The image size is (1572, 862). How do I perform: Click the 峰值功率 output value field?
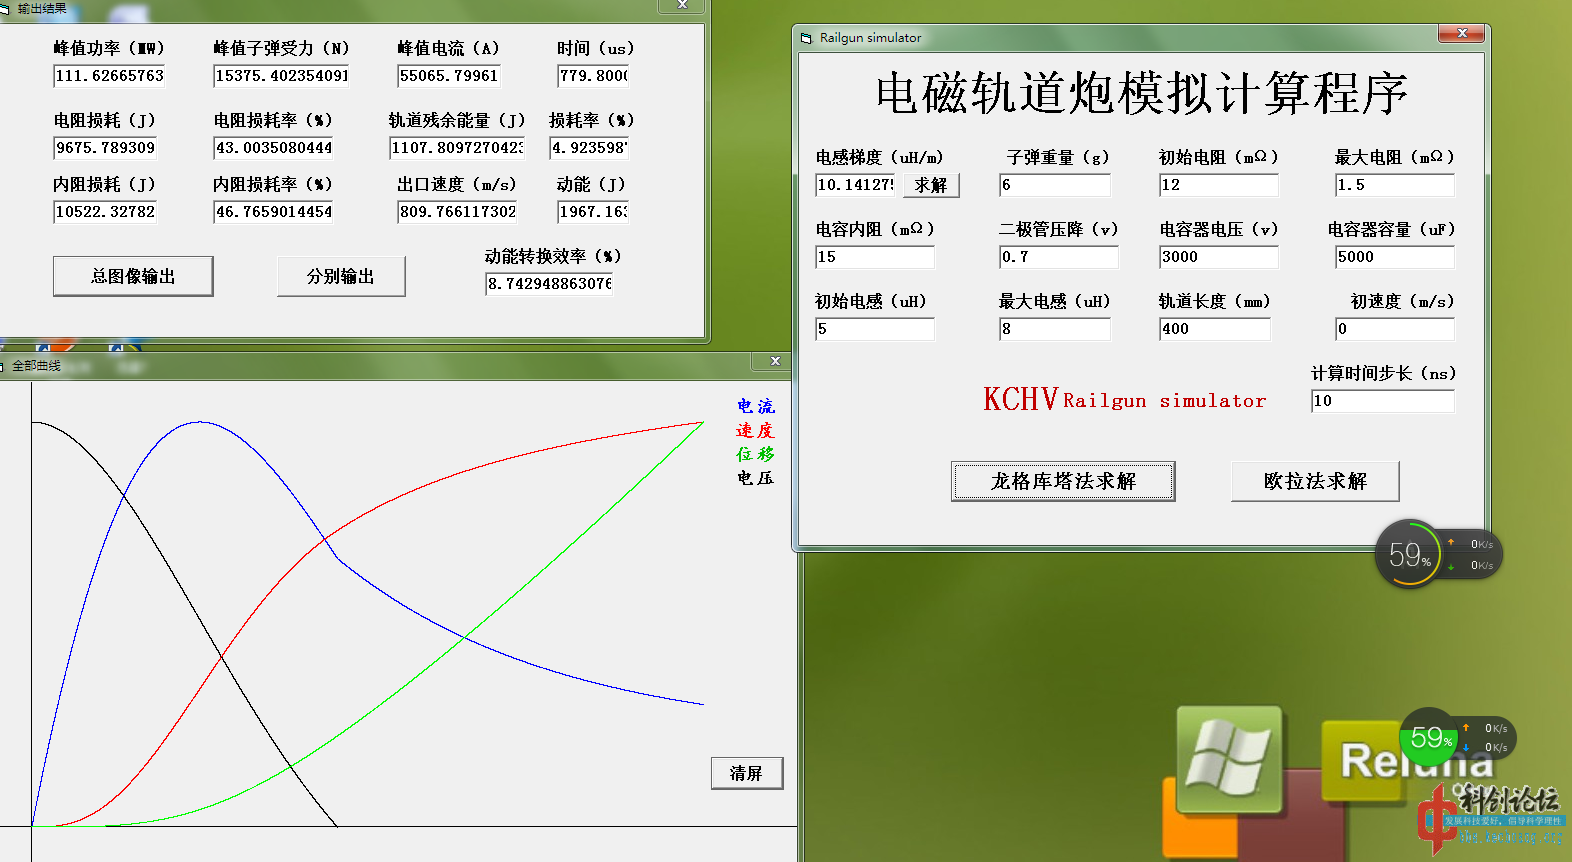coord(109,76)
